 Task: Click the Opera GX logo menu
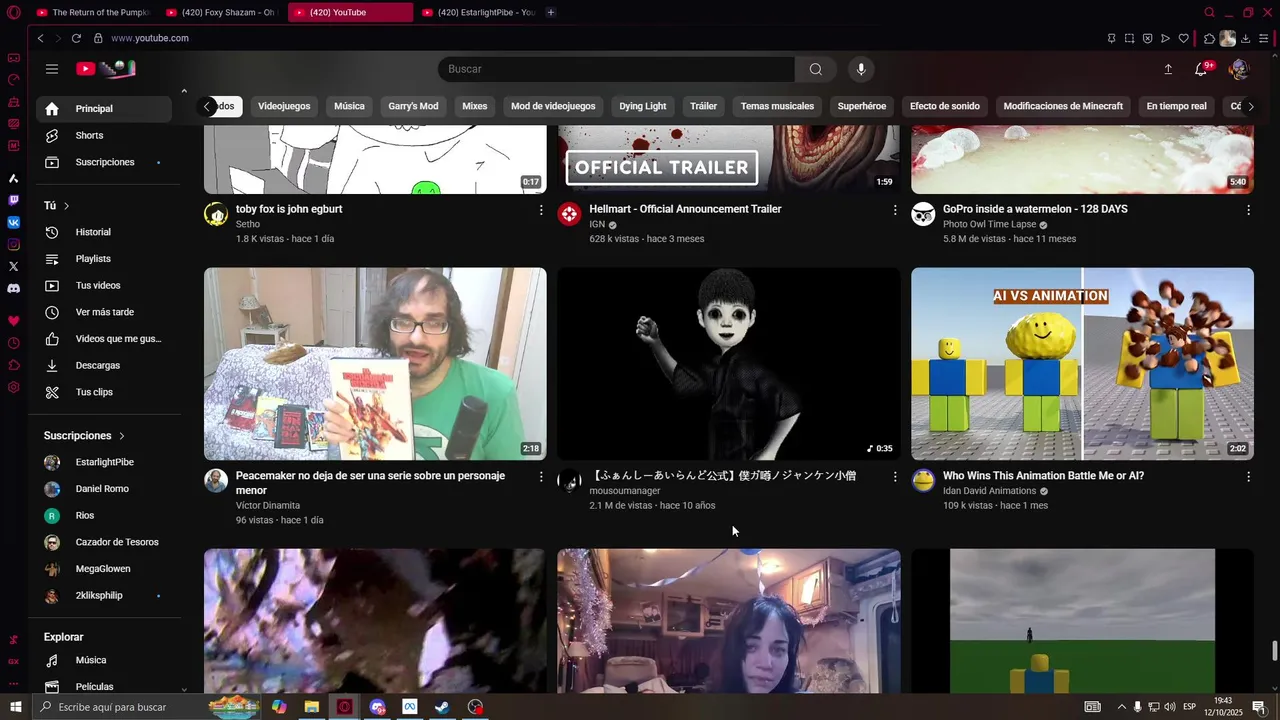(x=13, y=12)
